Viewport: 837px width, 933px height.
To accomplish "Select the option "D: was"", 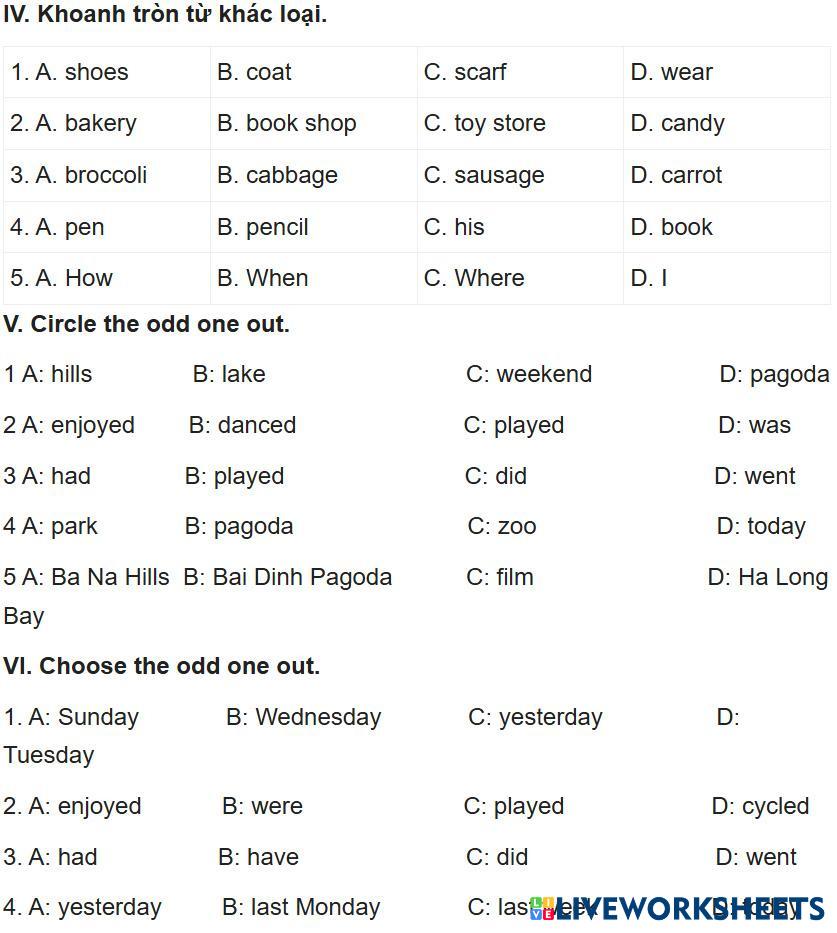I will coord(754,425).
